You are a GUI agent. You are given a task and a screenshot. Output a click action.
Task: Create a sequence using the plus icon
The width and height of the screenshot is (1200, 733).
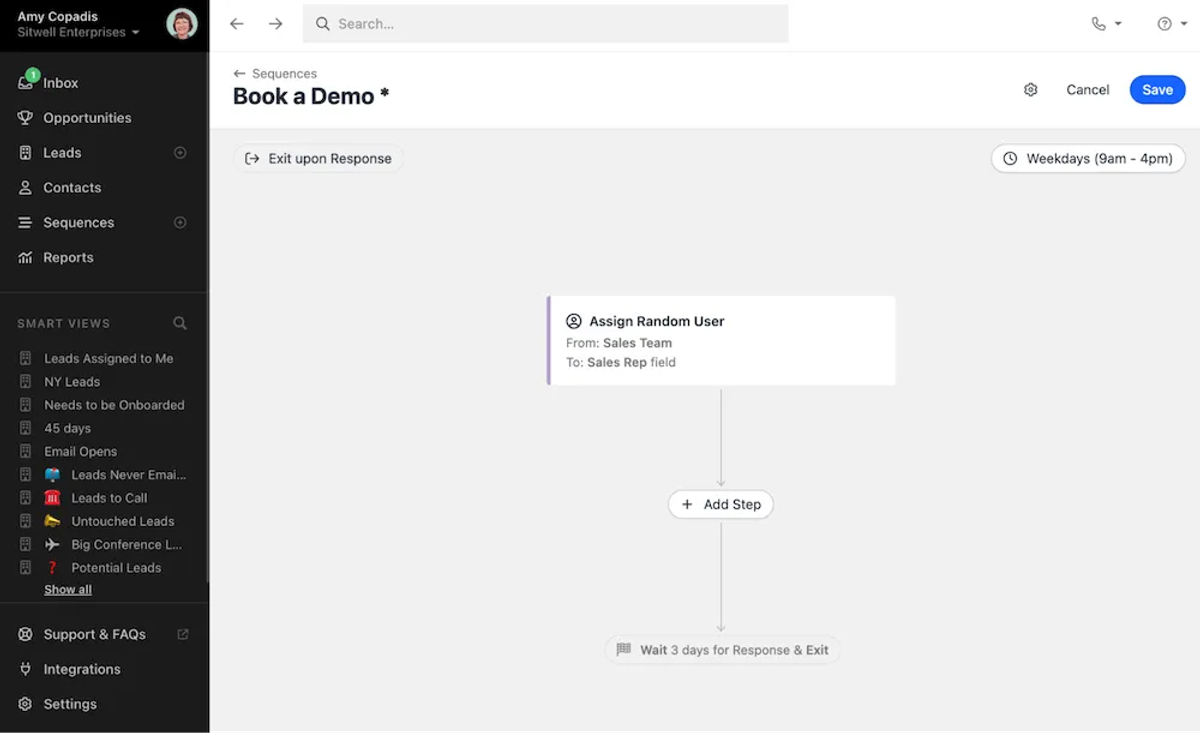point(180,223)
